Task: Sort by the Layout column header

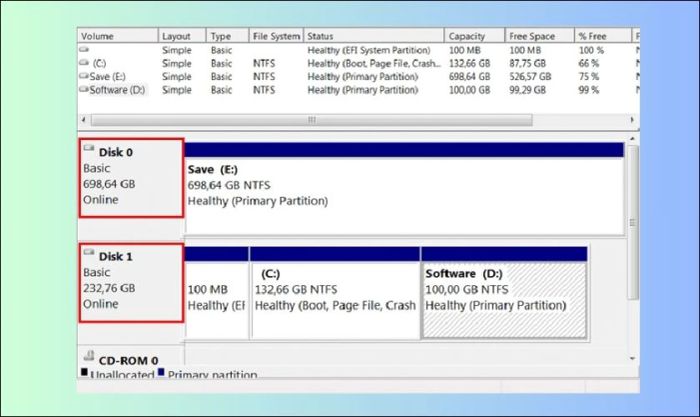Action: coord(182,36)
